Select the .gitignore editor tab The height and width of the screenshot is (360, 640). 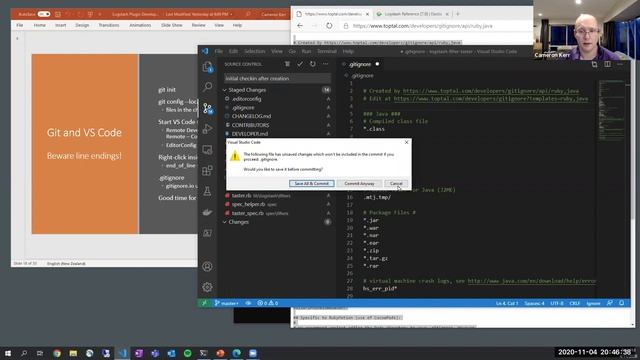point(360,64)
